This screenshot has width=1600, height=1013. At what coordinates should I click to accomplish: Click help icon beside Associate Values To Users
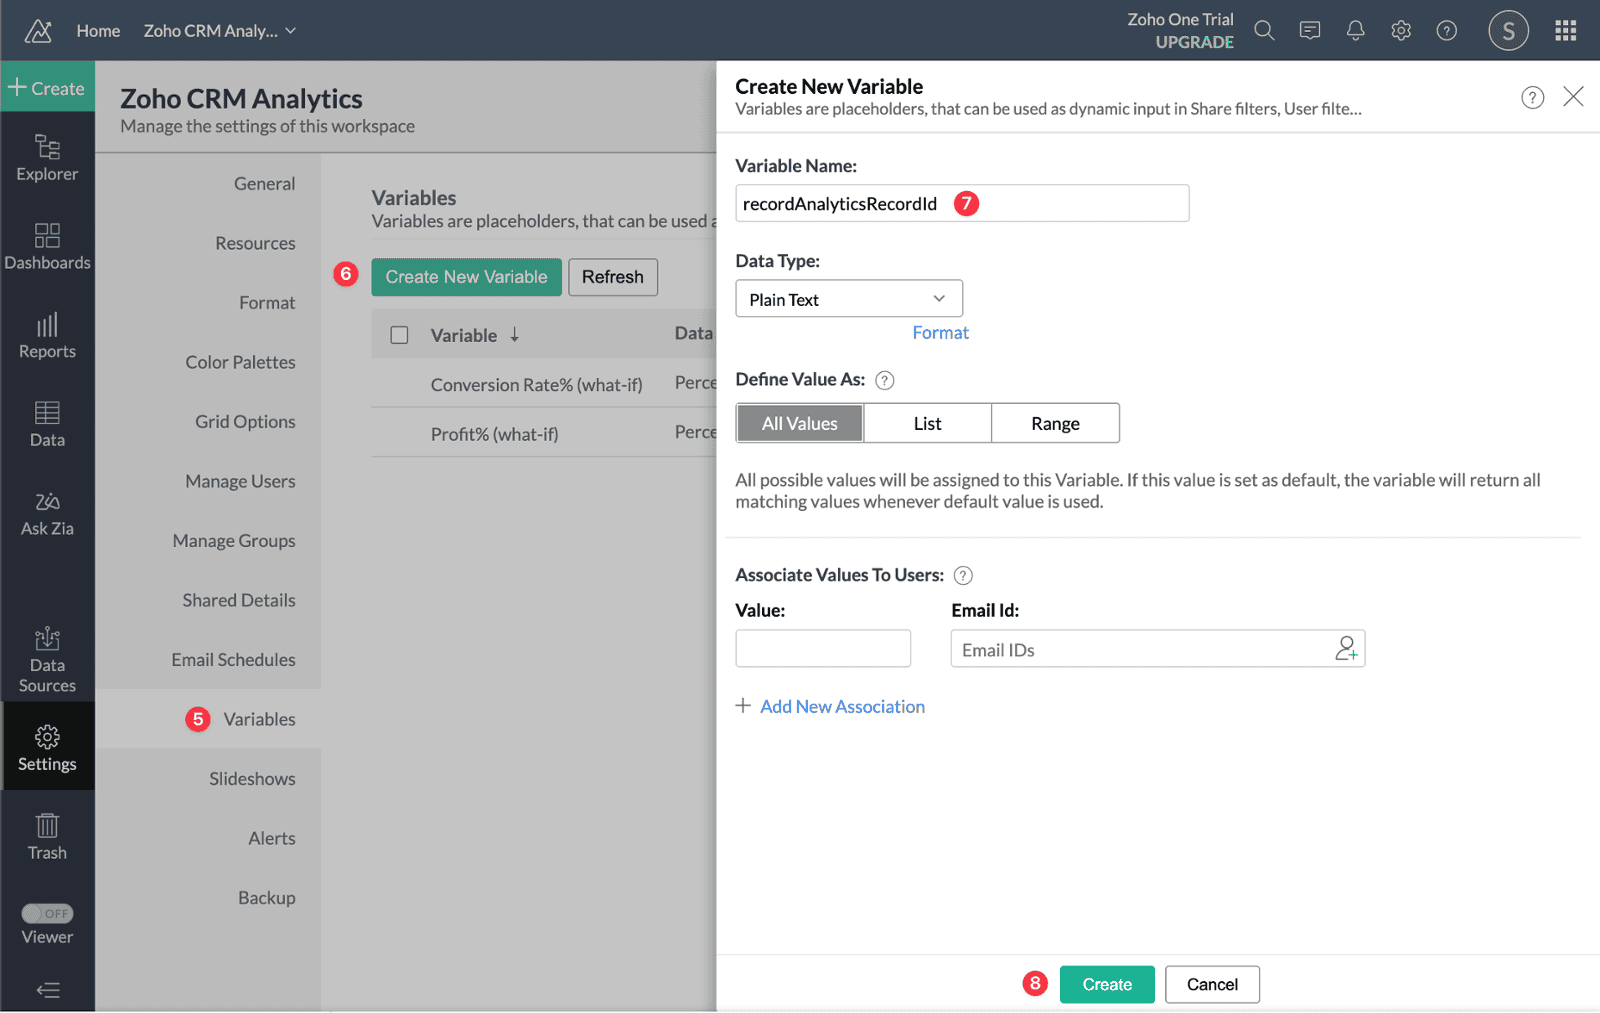(963, 575)
